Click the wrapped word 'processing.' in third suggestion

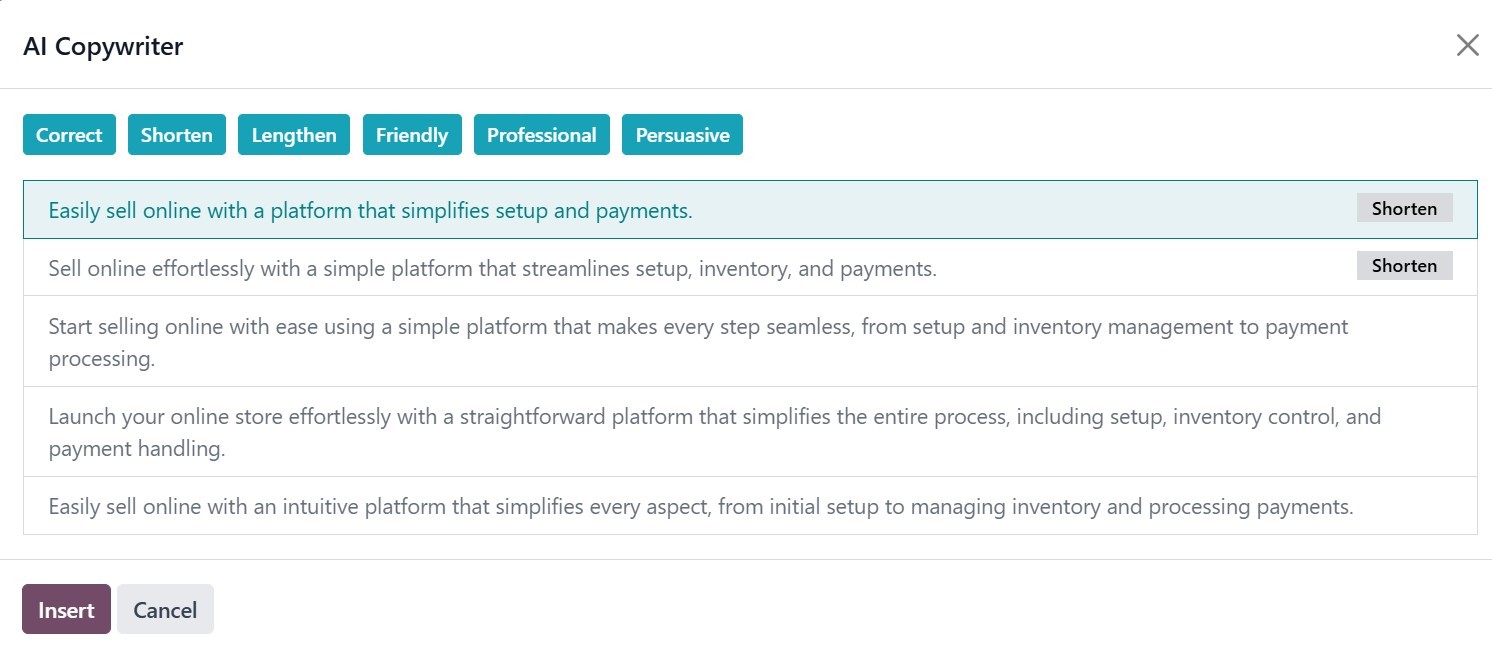(x=101, y=359)
